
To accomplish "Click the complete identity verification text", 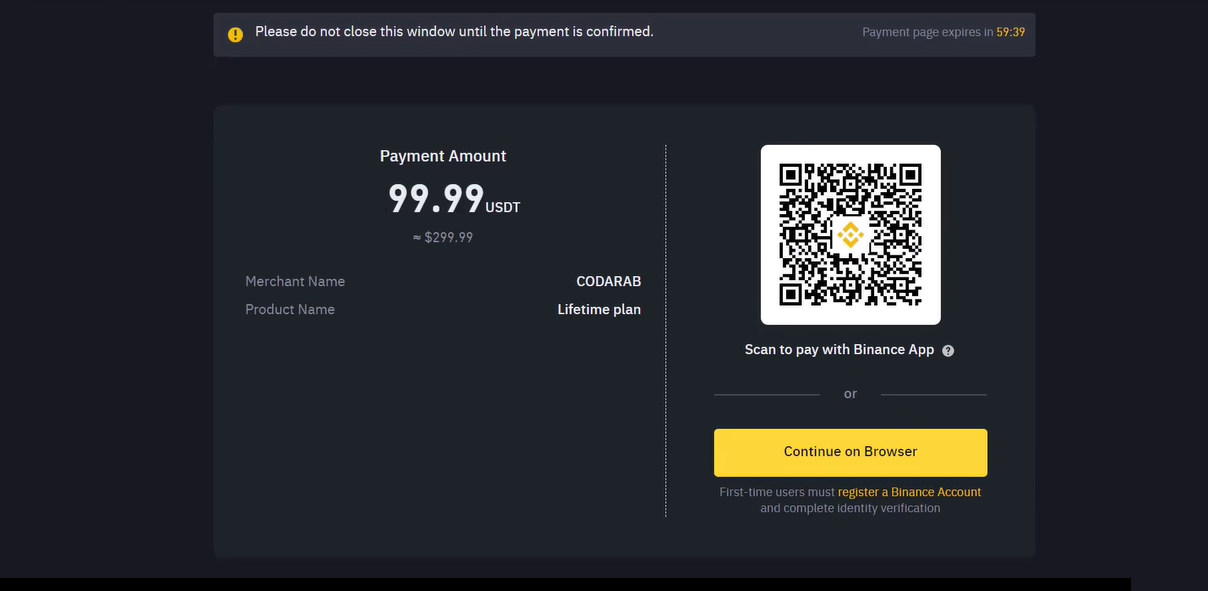I will 850,508.
